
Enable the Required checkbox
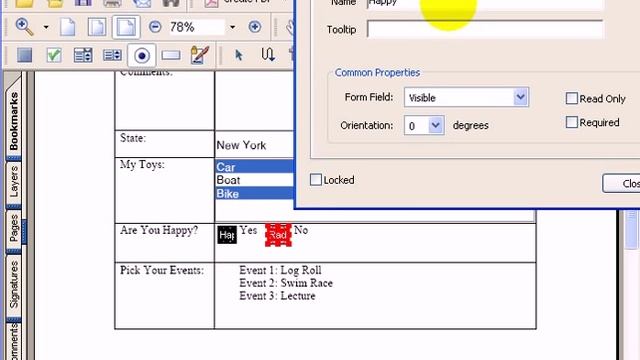[571, 122]
